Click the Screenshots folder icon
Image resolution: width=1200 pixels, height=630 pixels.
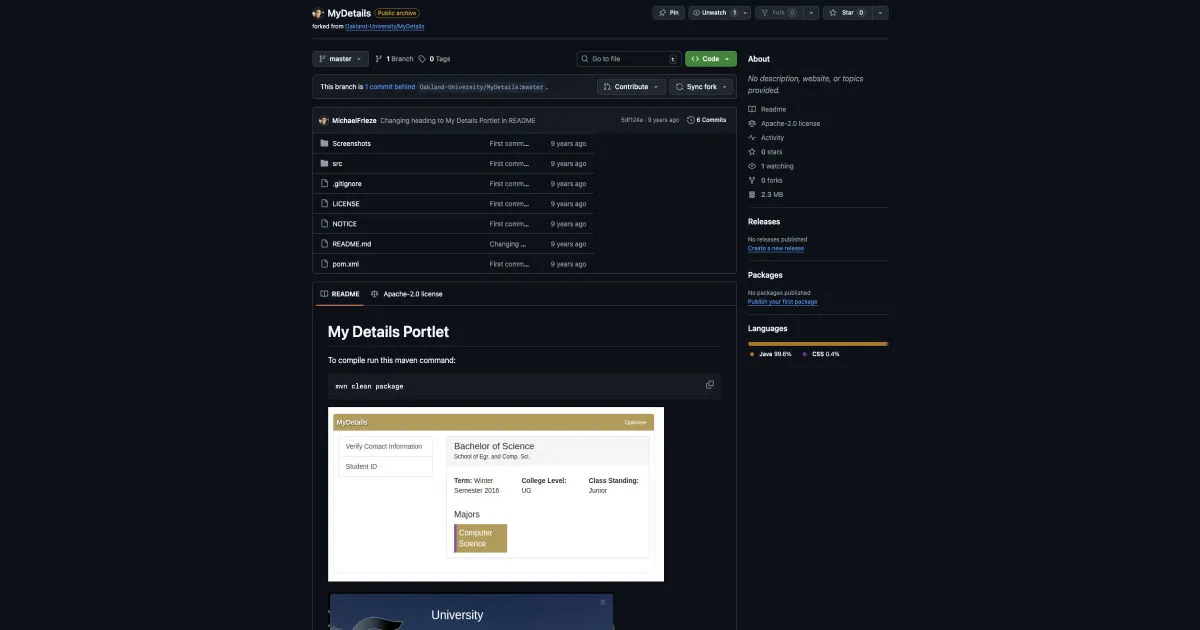pos(324,143)
